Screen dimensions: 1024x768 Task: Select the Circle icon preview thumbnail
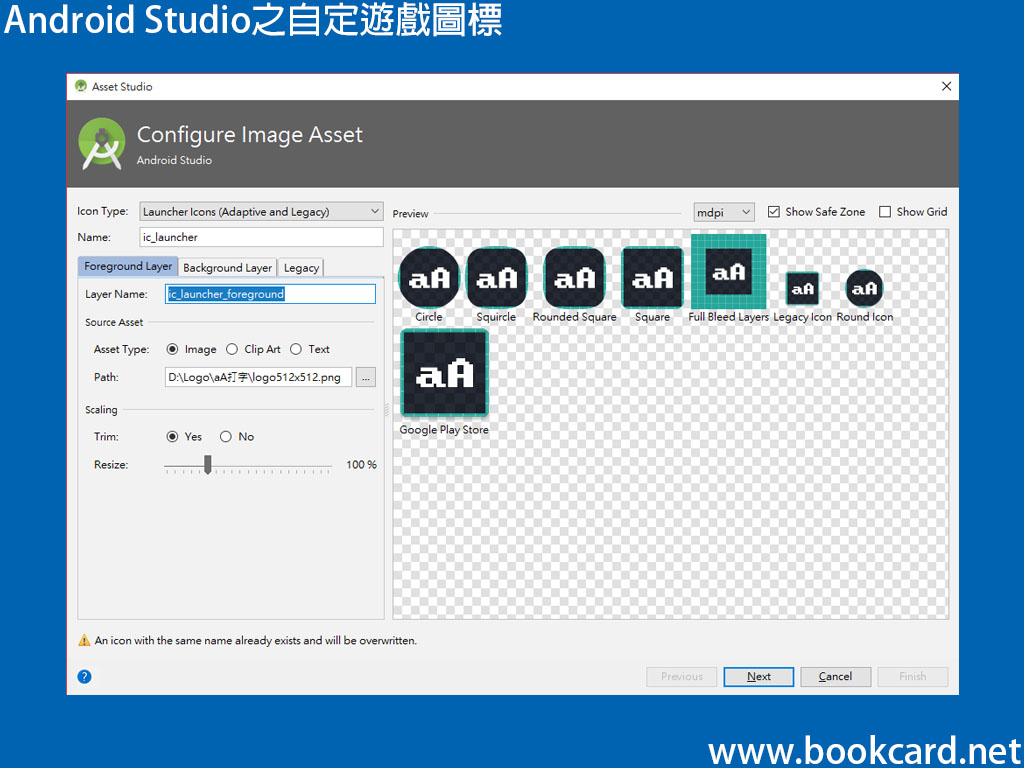coord(428,277)
